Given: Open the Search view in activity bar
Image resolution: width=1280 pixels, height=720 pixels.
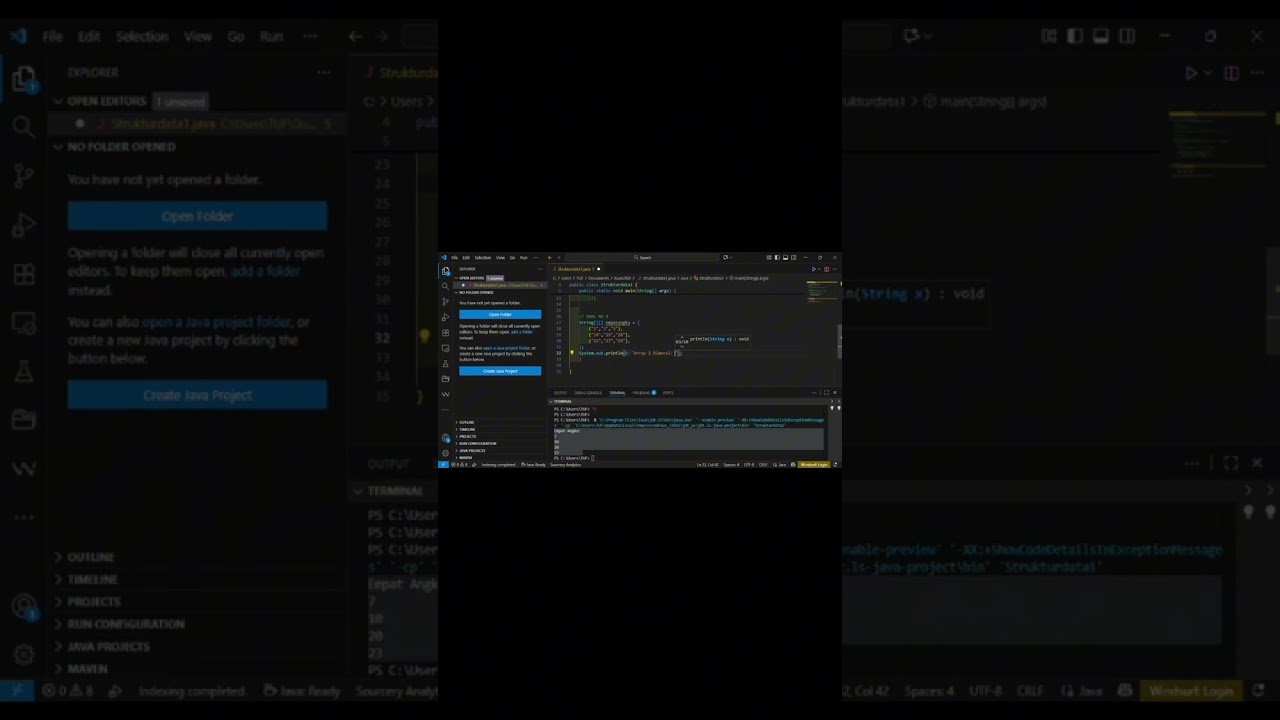Looking at the screenshot, I should coord(445,286).
